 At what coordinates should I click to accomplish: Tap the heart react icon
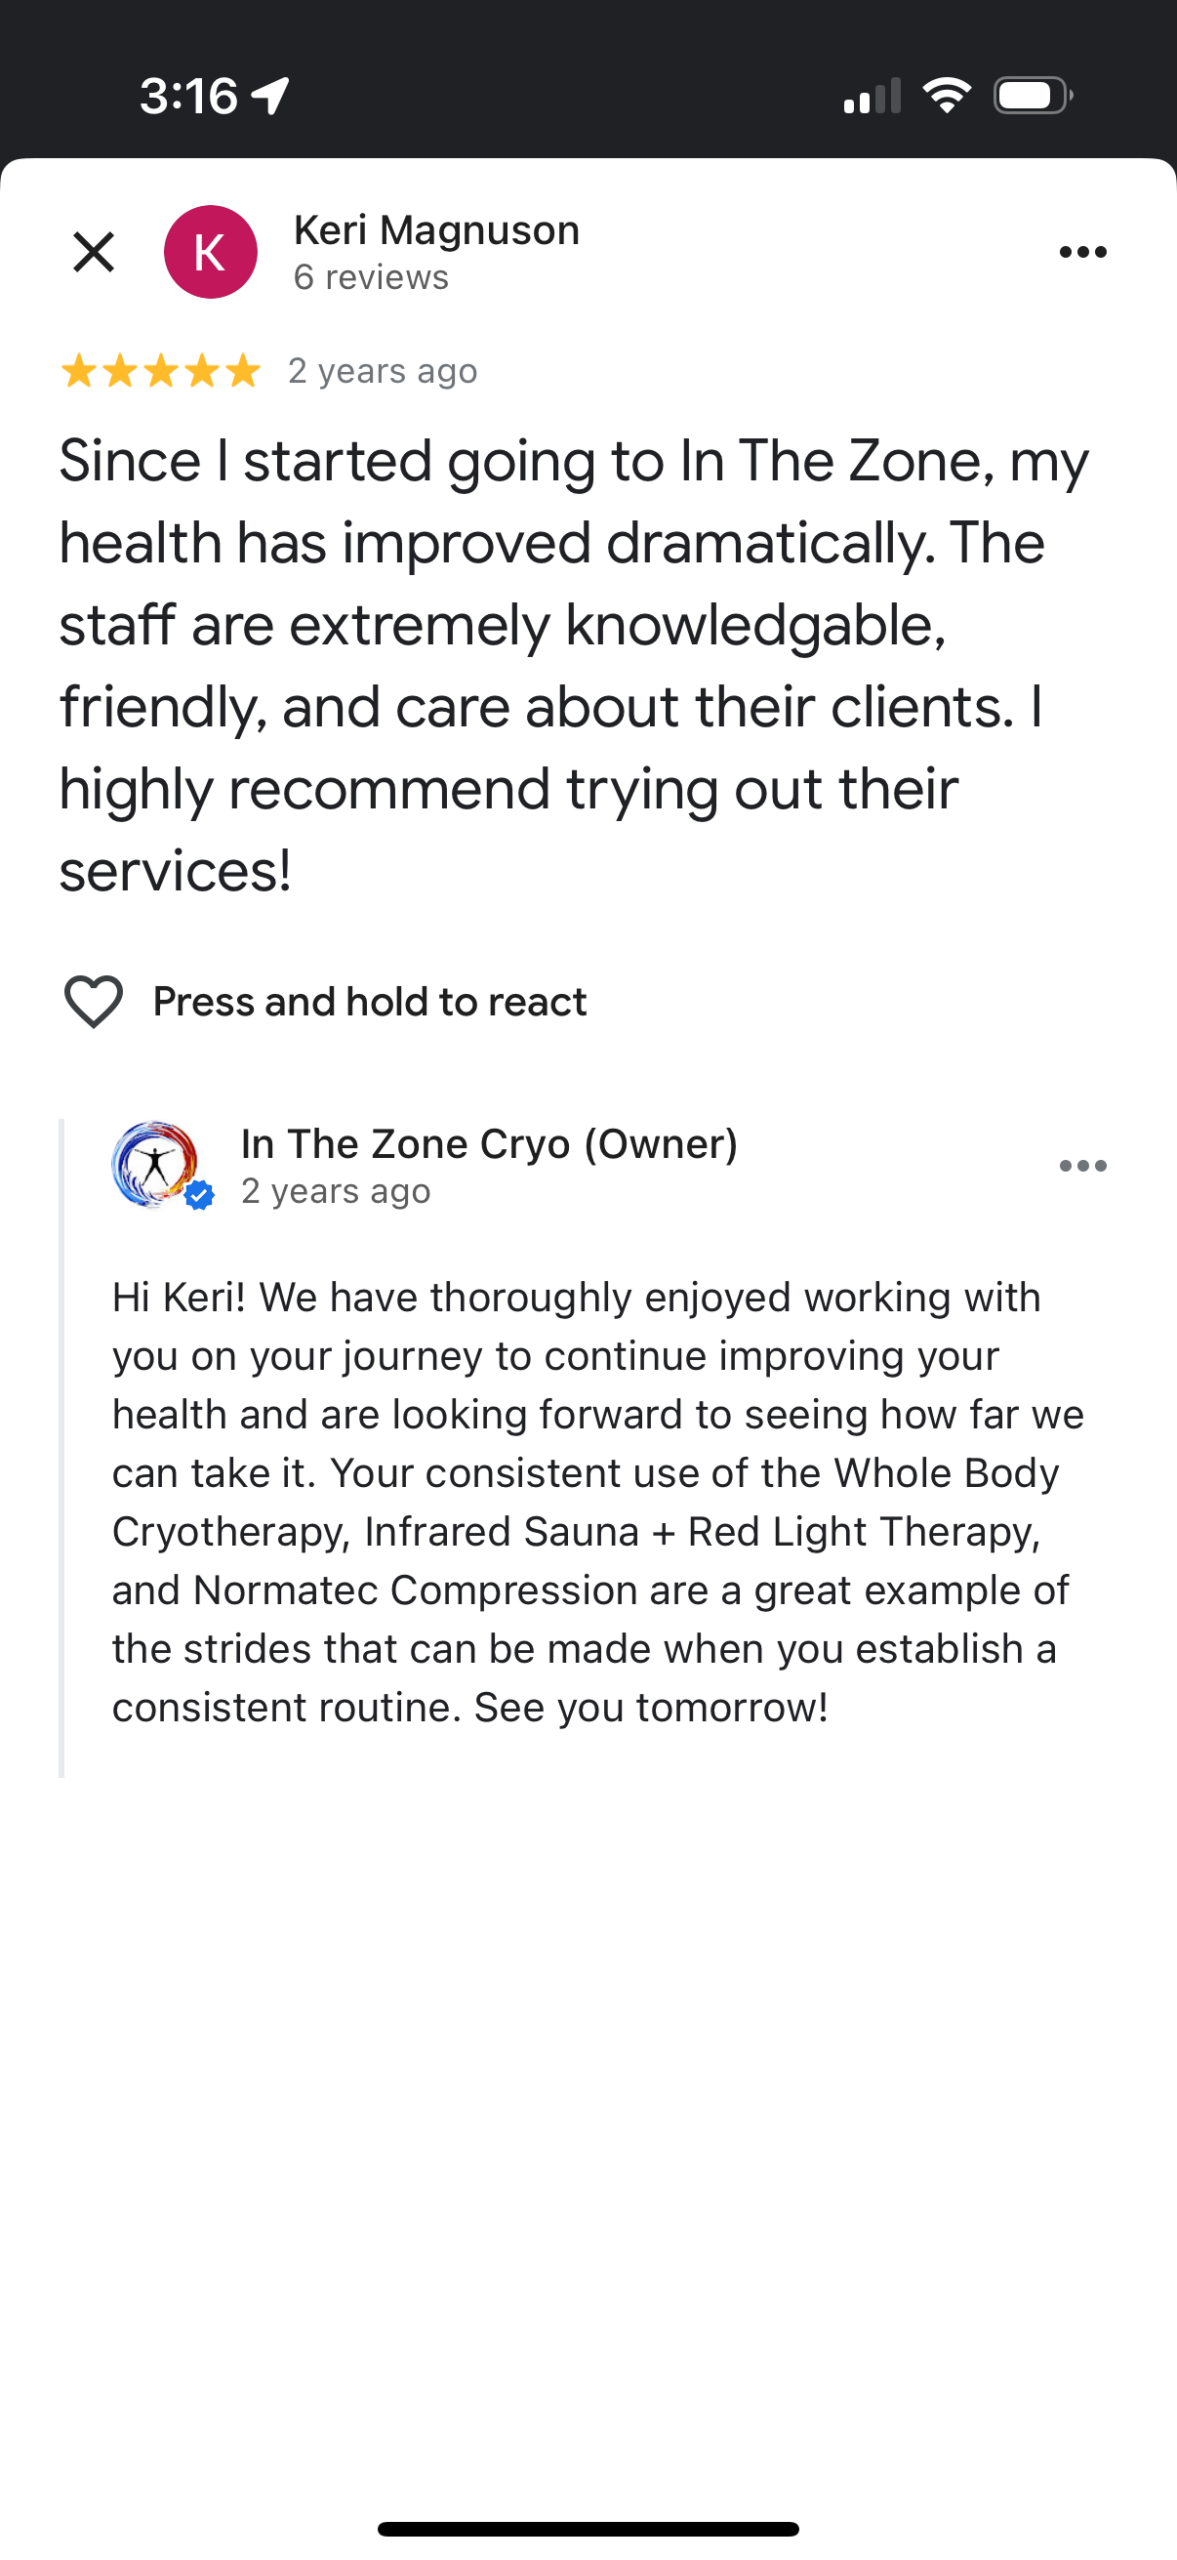click(x=93, y=1001)
